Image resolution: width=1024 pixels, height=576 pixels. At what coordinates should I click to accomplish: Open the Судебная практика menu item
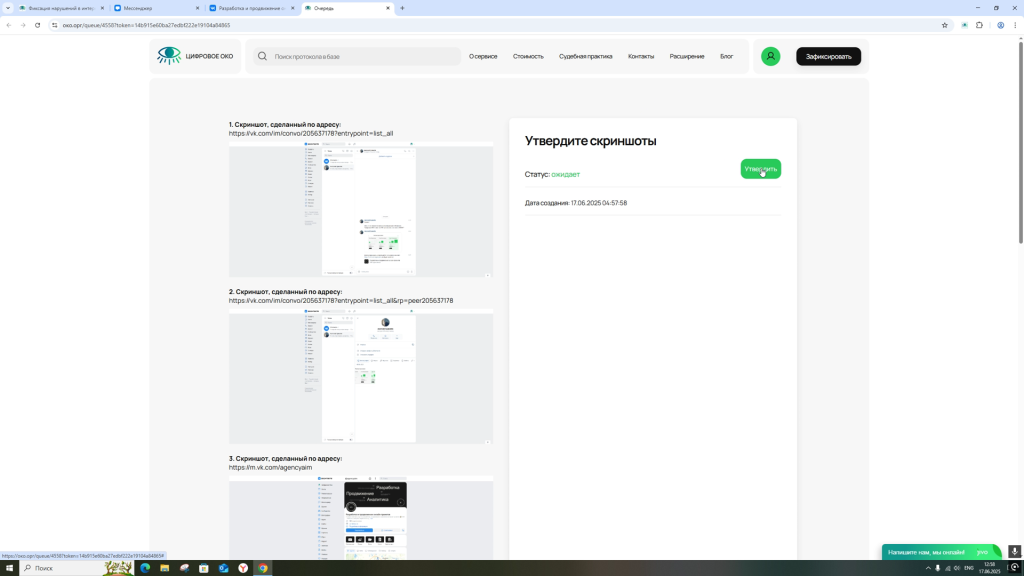585,56
